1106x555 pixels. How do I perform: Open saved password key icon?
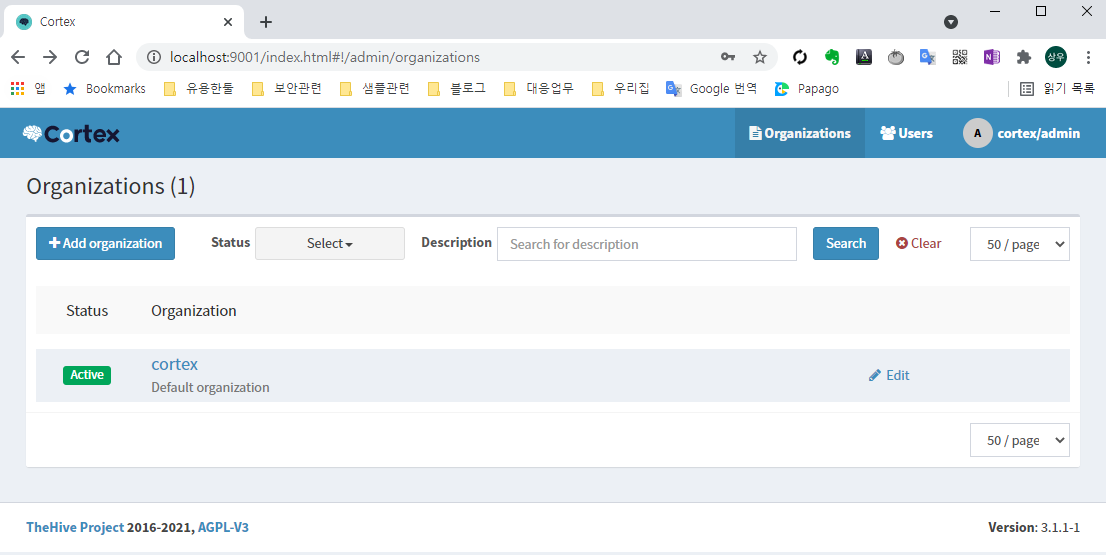pyautogui.click(x=728, y=57)
